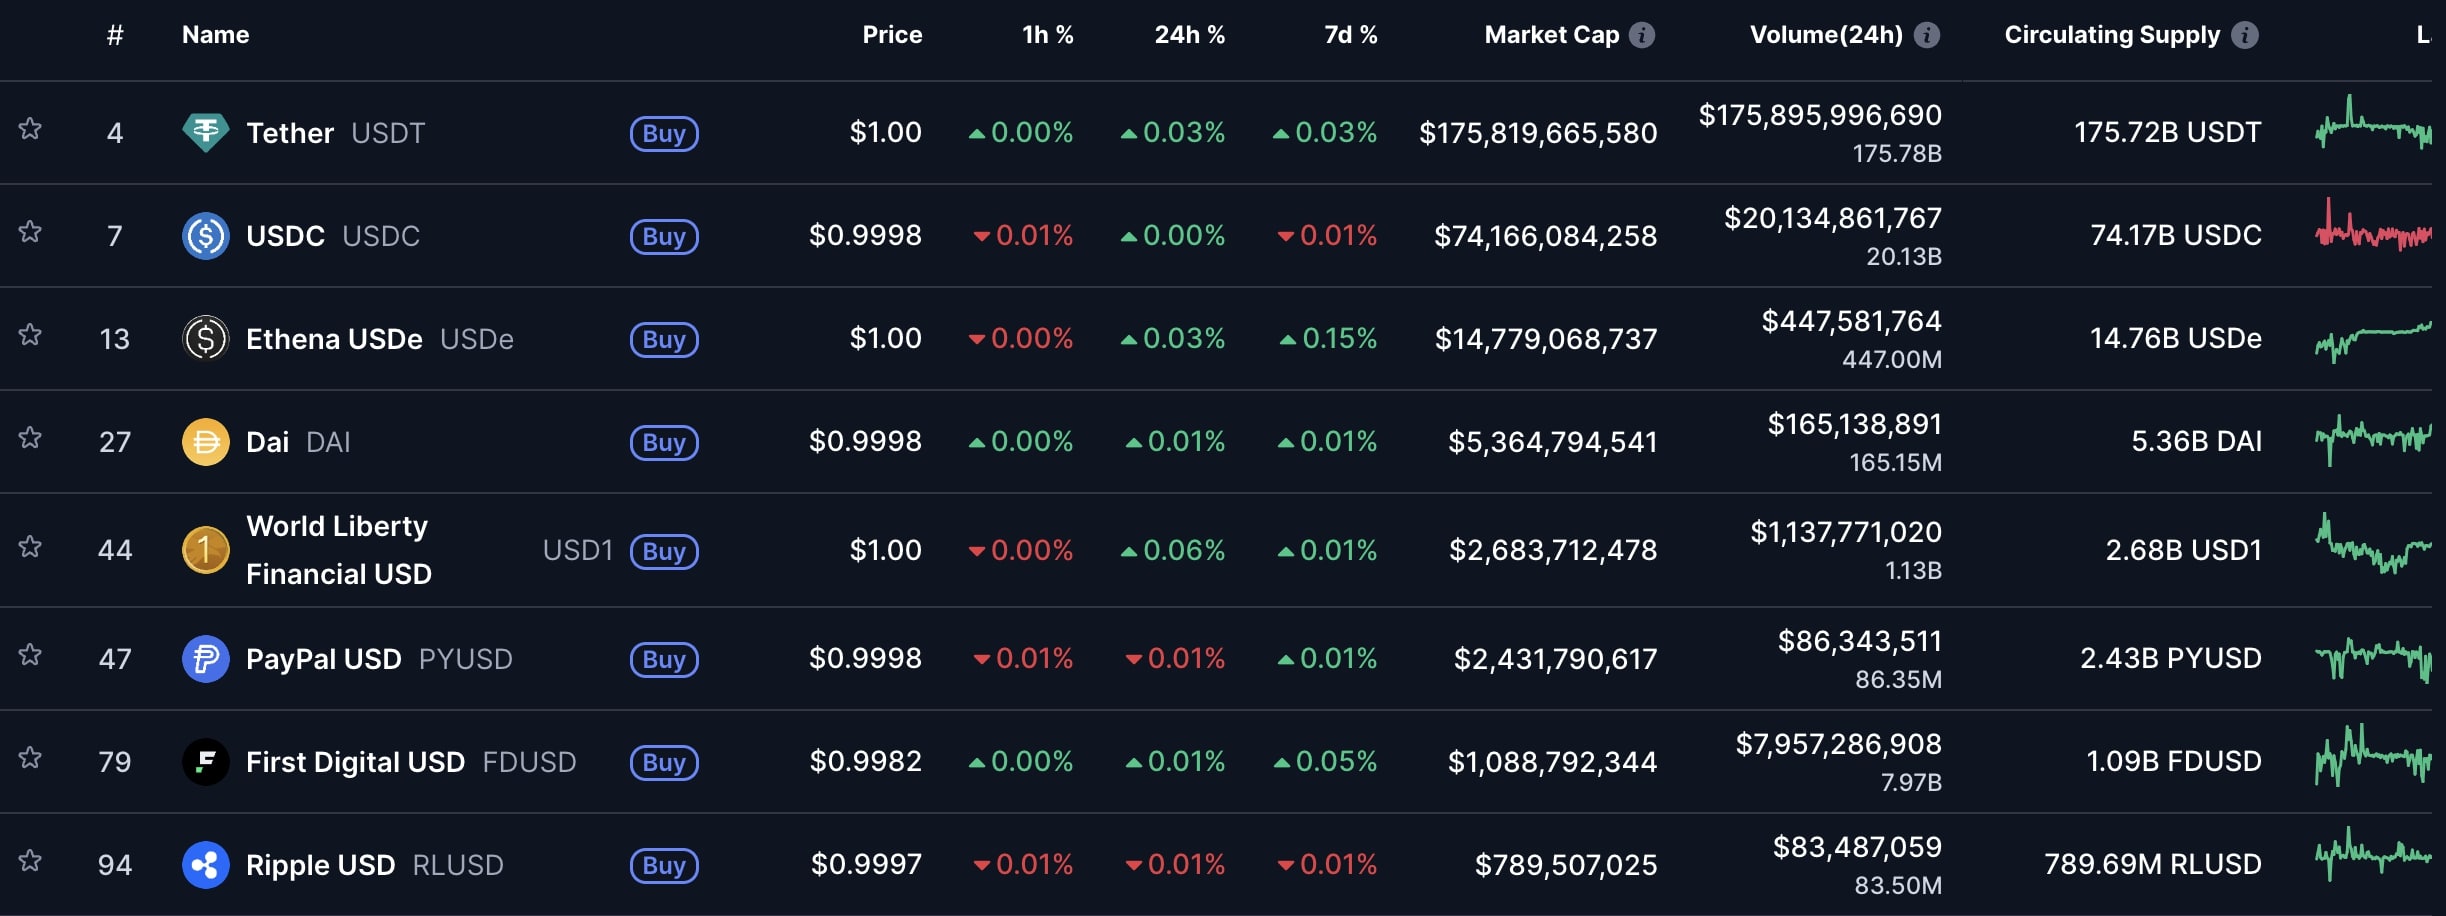Click the Ethena USDe coin logo
Viewport: 2446px width, 916px height.
[x=206, y=338]
